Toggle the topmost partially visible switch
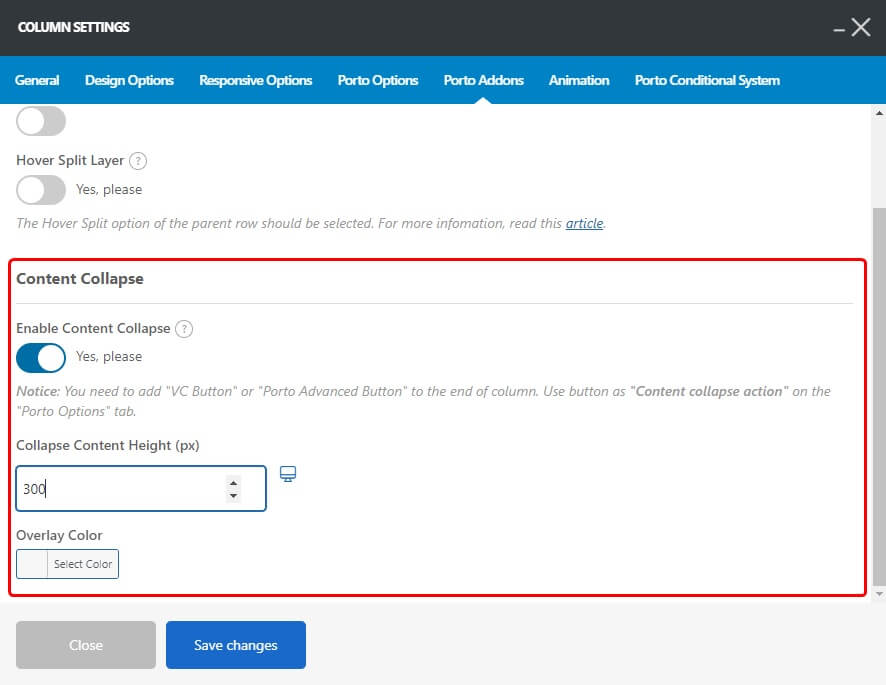 click(41, 122)
